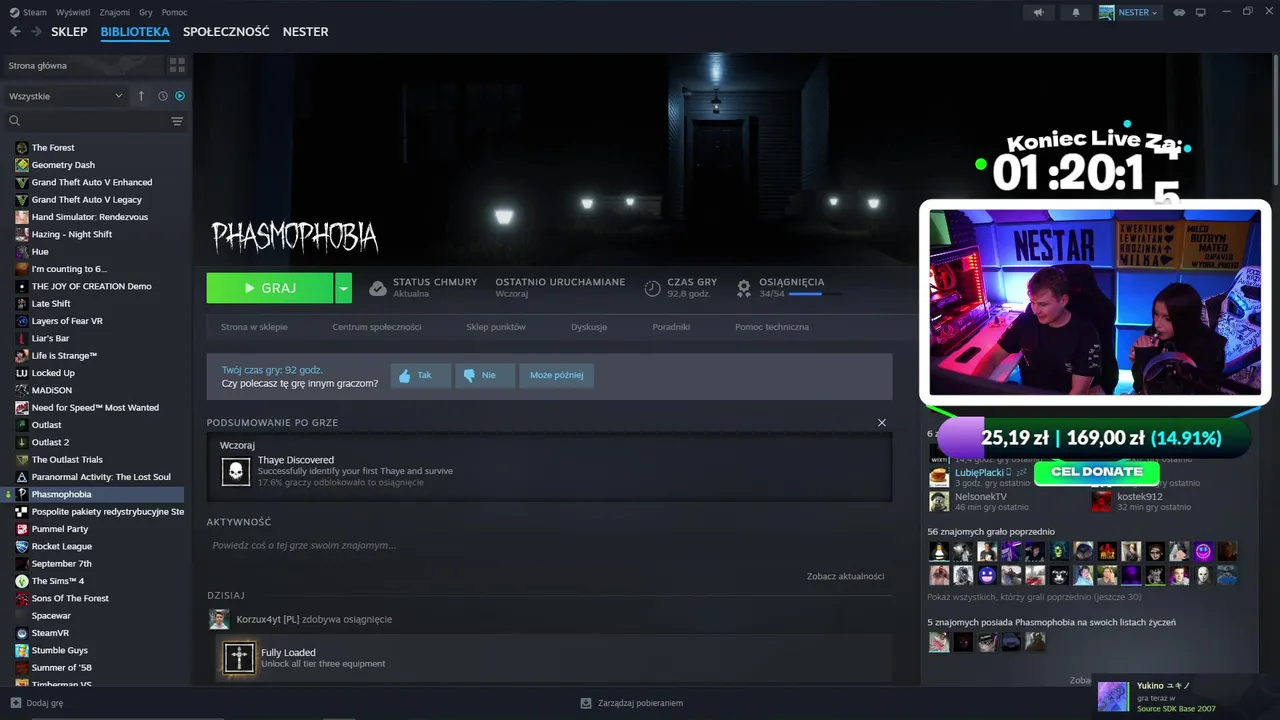This screenshot has width=1280, height=720.
Task: Choose Nie thumbs down recommendation
Action: pyautogui.click(x=484, y=376)
